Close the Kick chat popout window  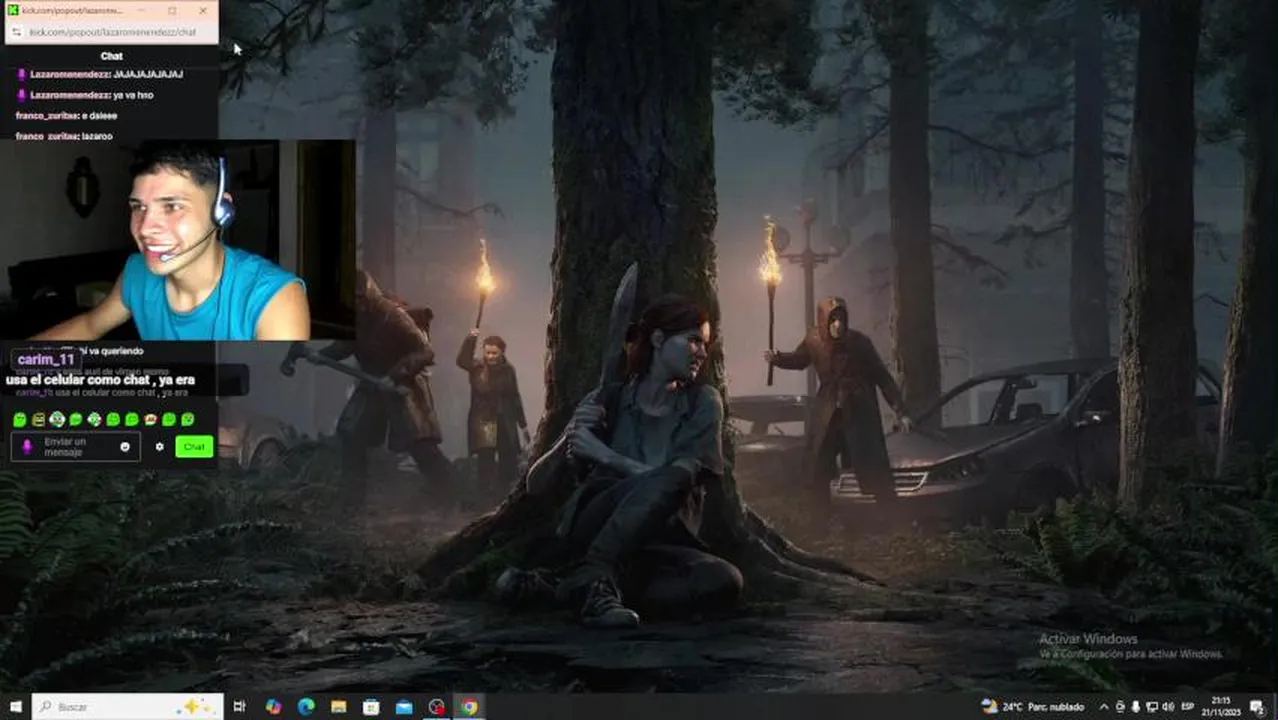(x=203, y=10)
